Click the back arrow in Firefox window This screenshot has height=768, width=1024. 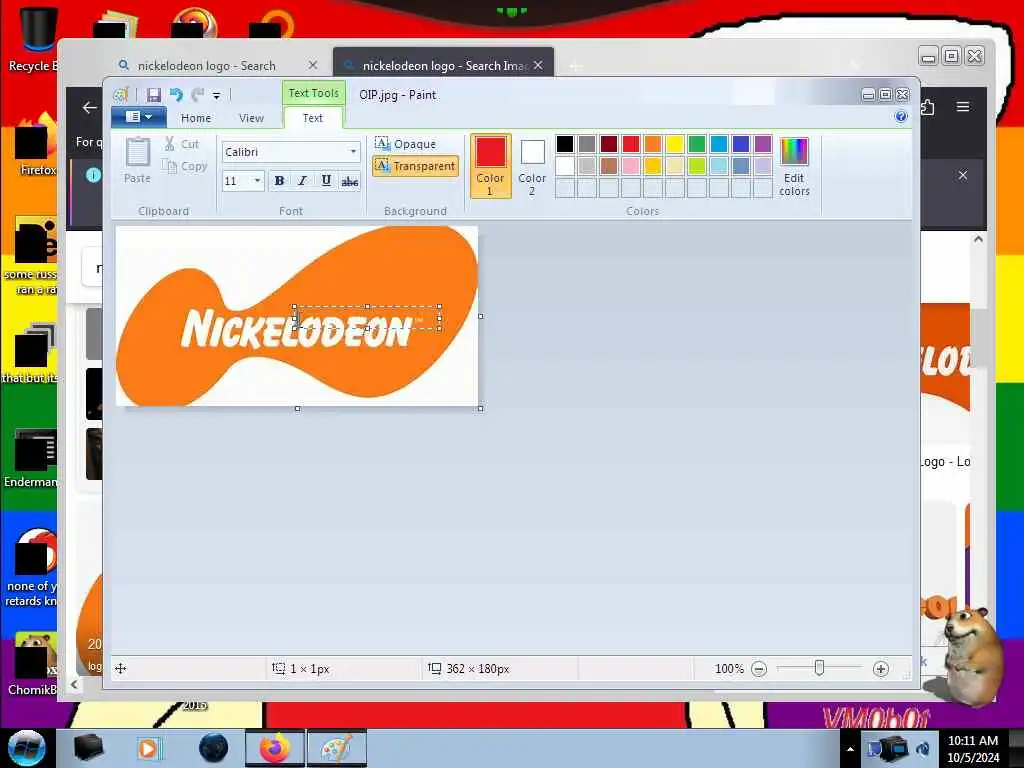pyautogui.click(x=89, y=108)
